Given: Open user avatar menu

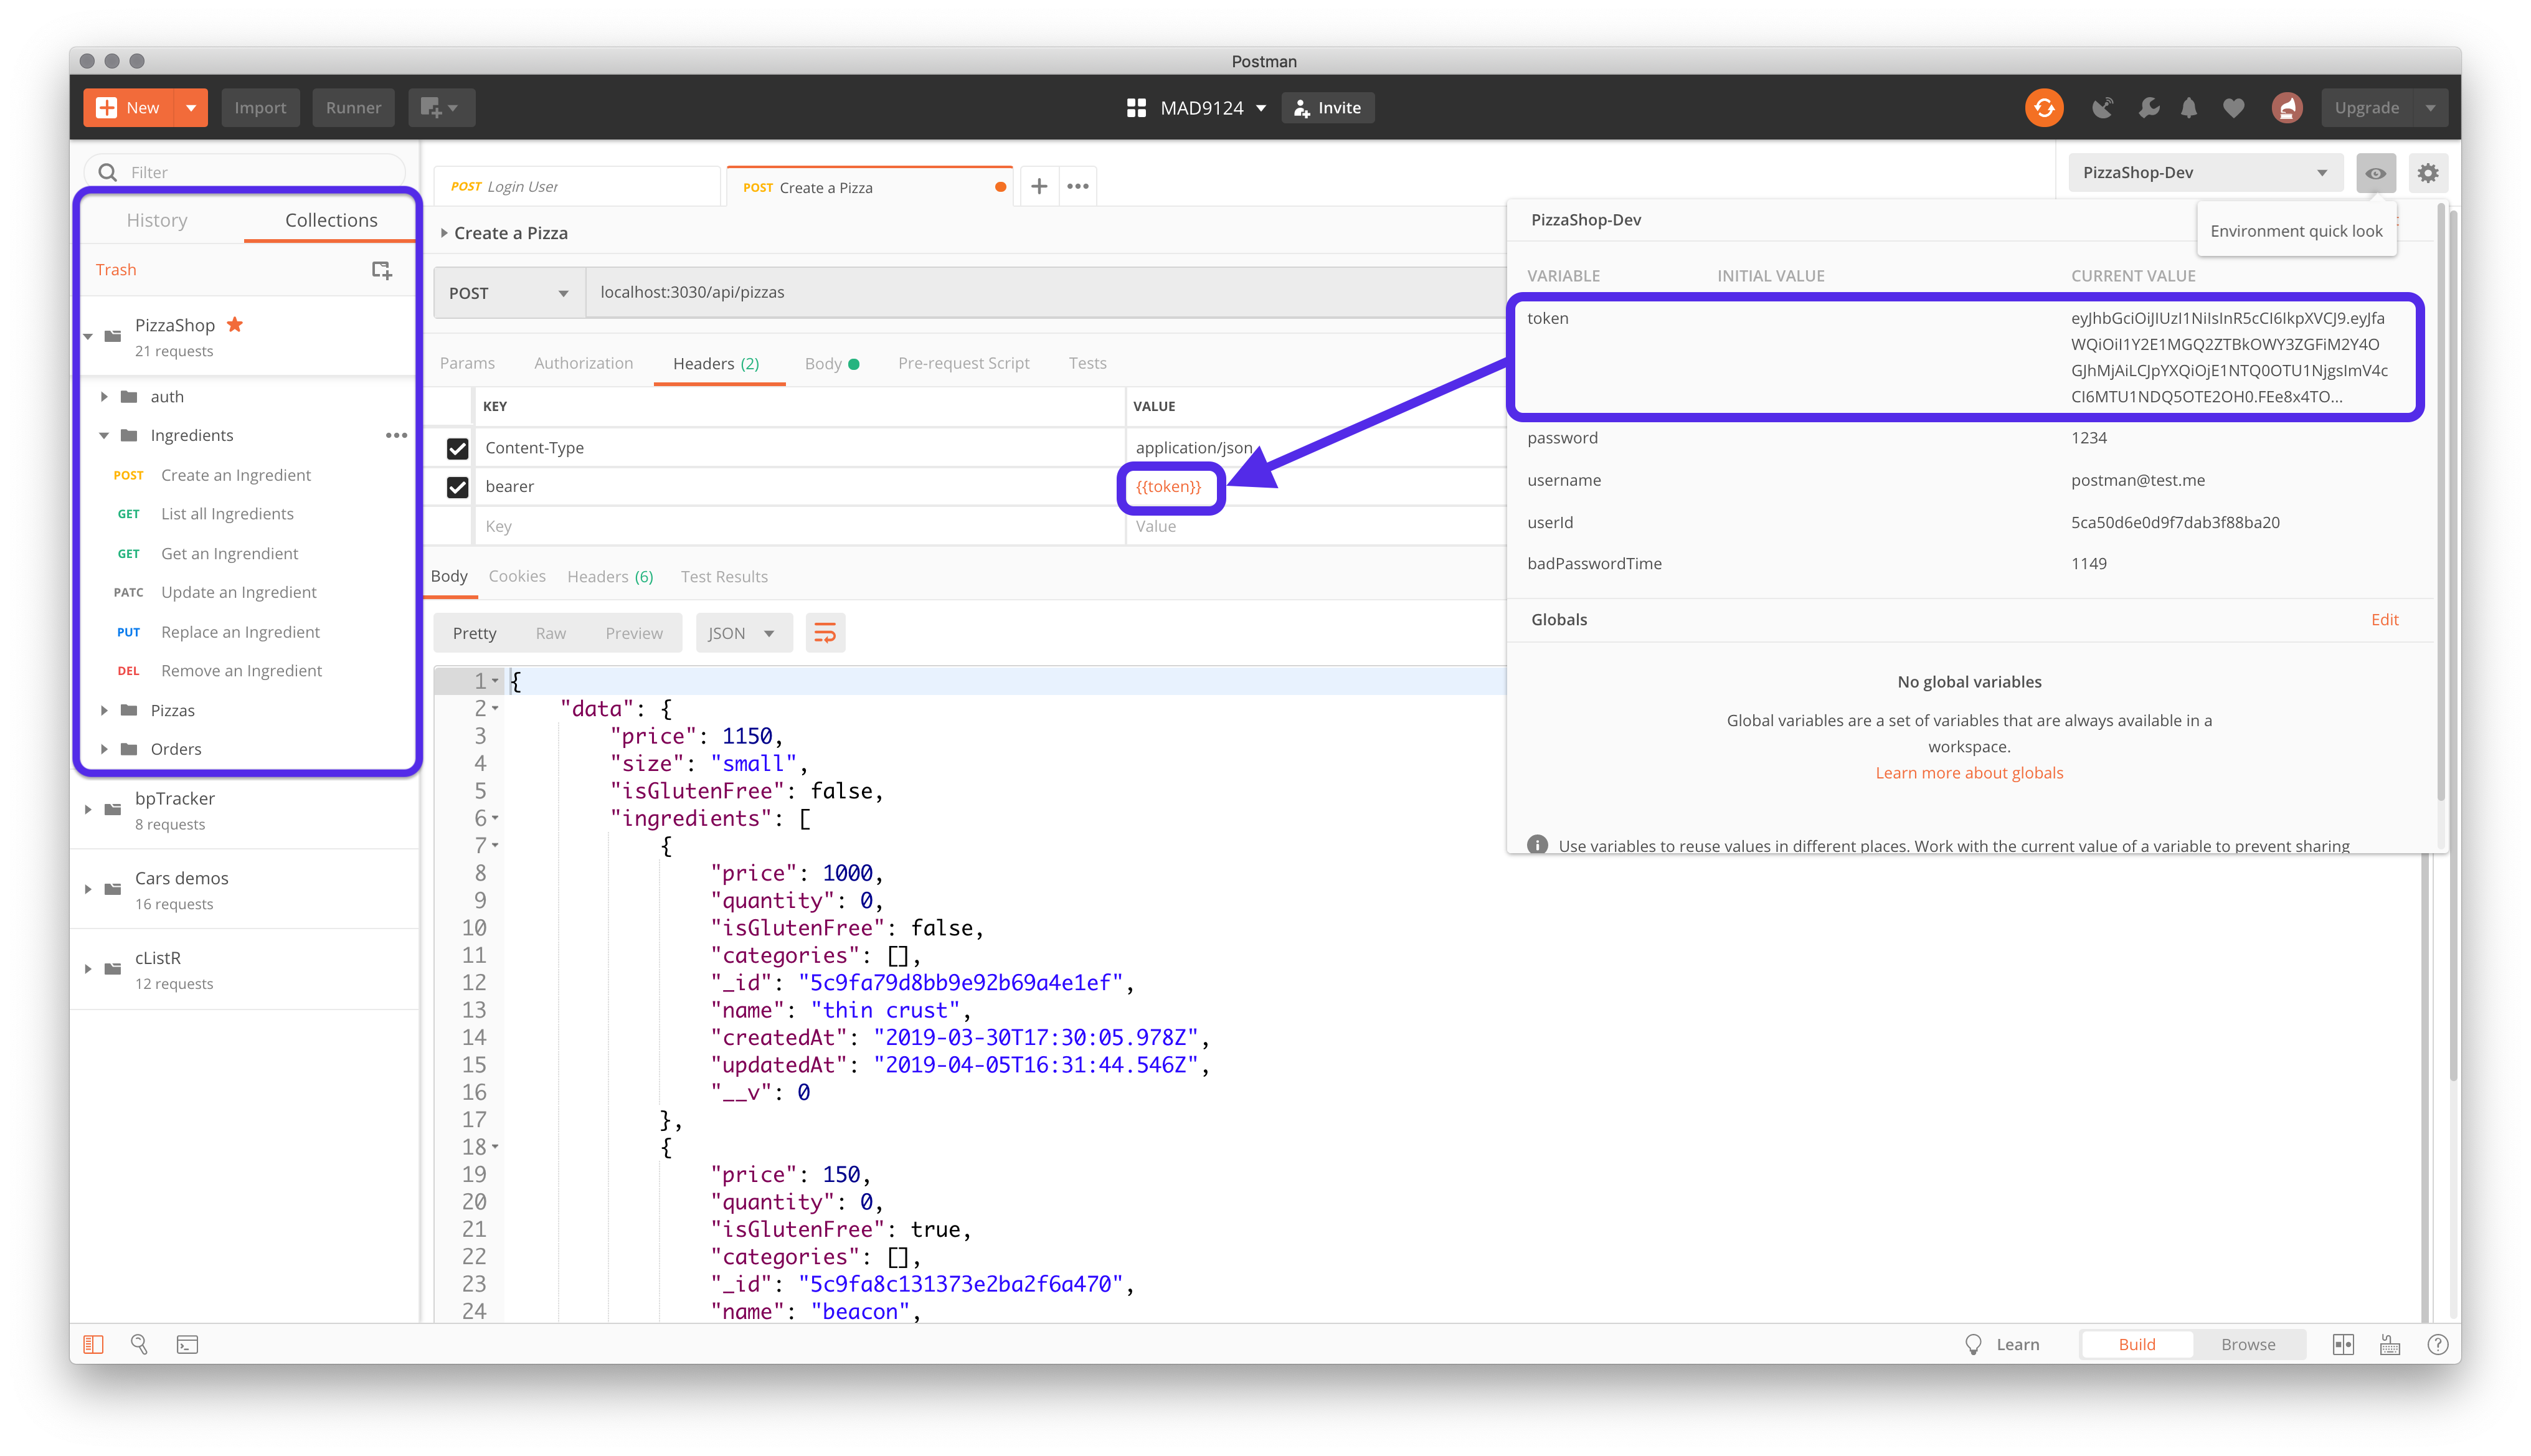Looking at the screenshot, I should point(2286,107).
